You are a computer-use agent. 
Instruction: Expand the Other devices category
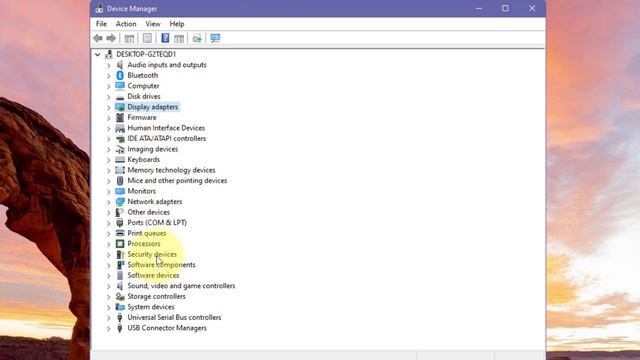109,213
